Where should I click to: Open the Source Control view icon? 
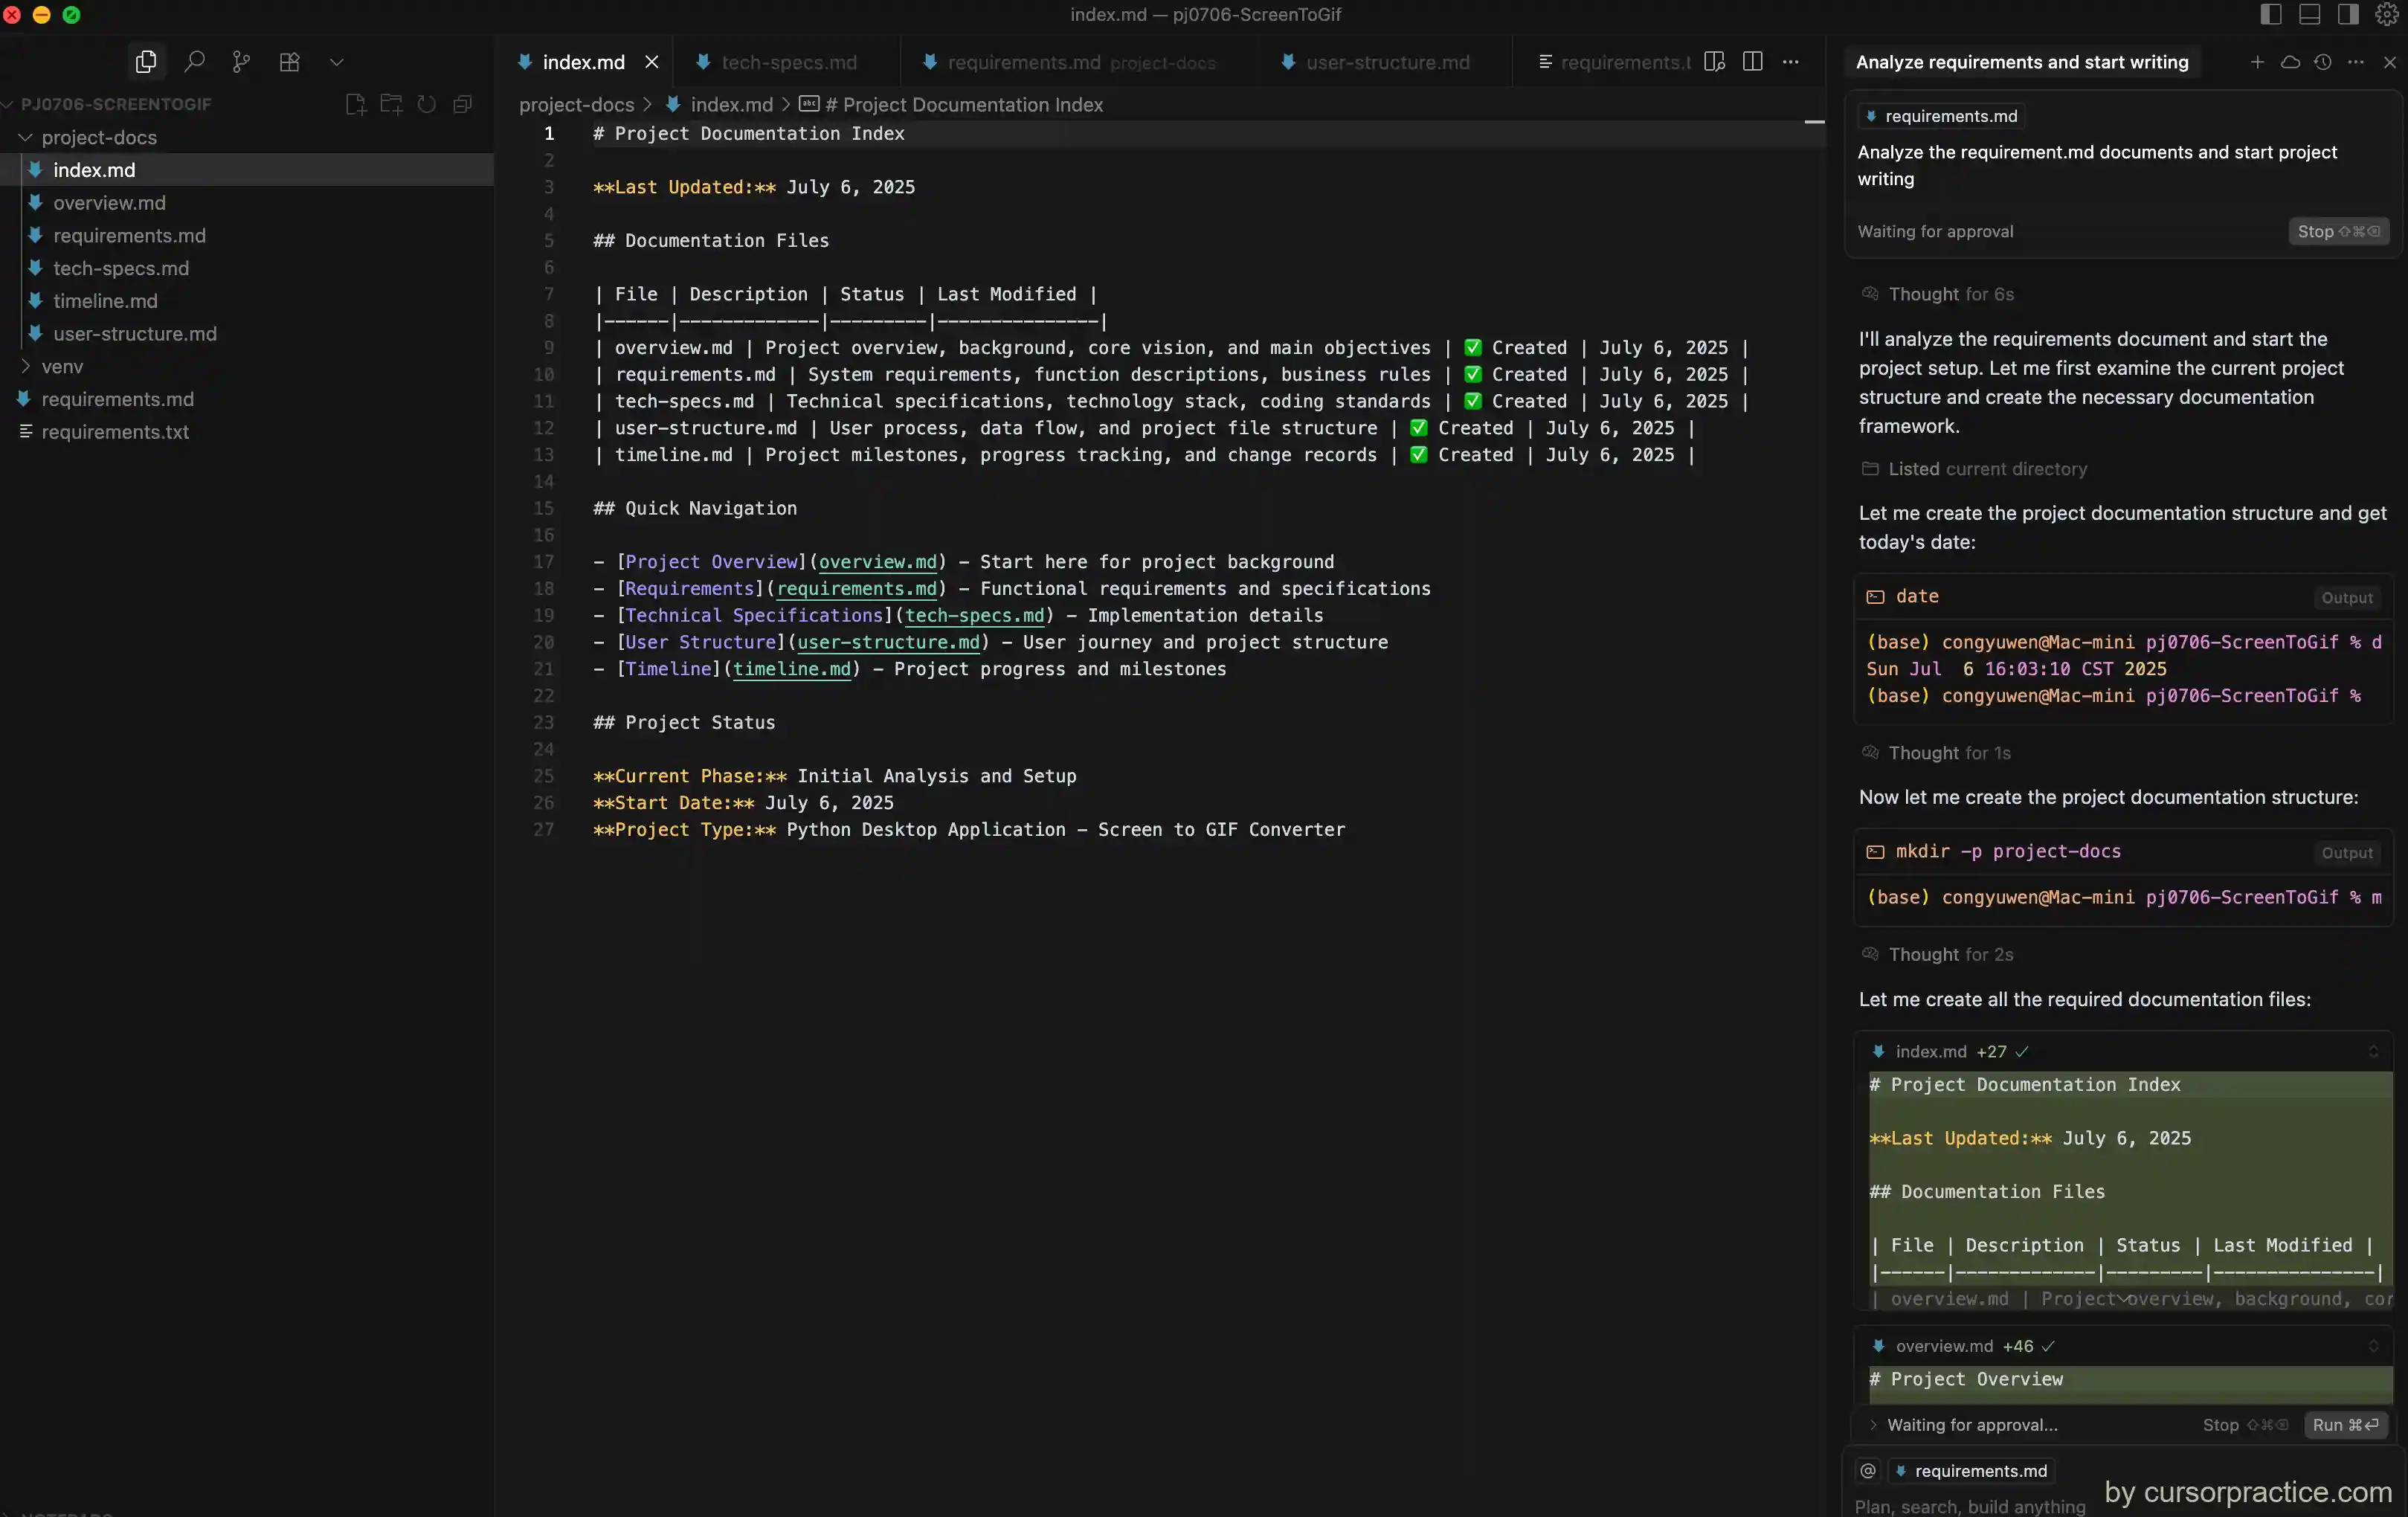point(241,62)
